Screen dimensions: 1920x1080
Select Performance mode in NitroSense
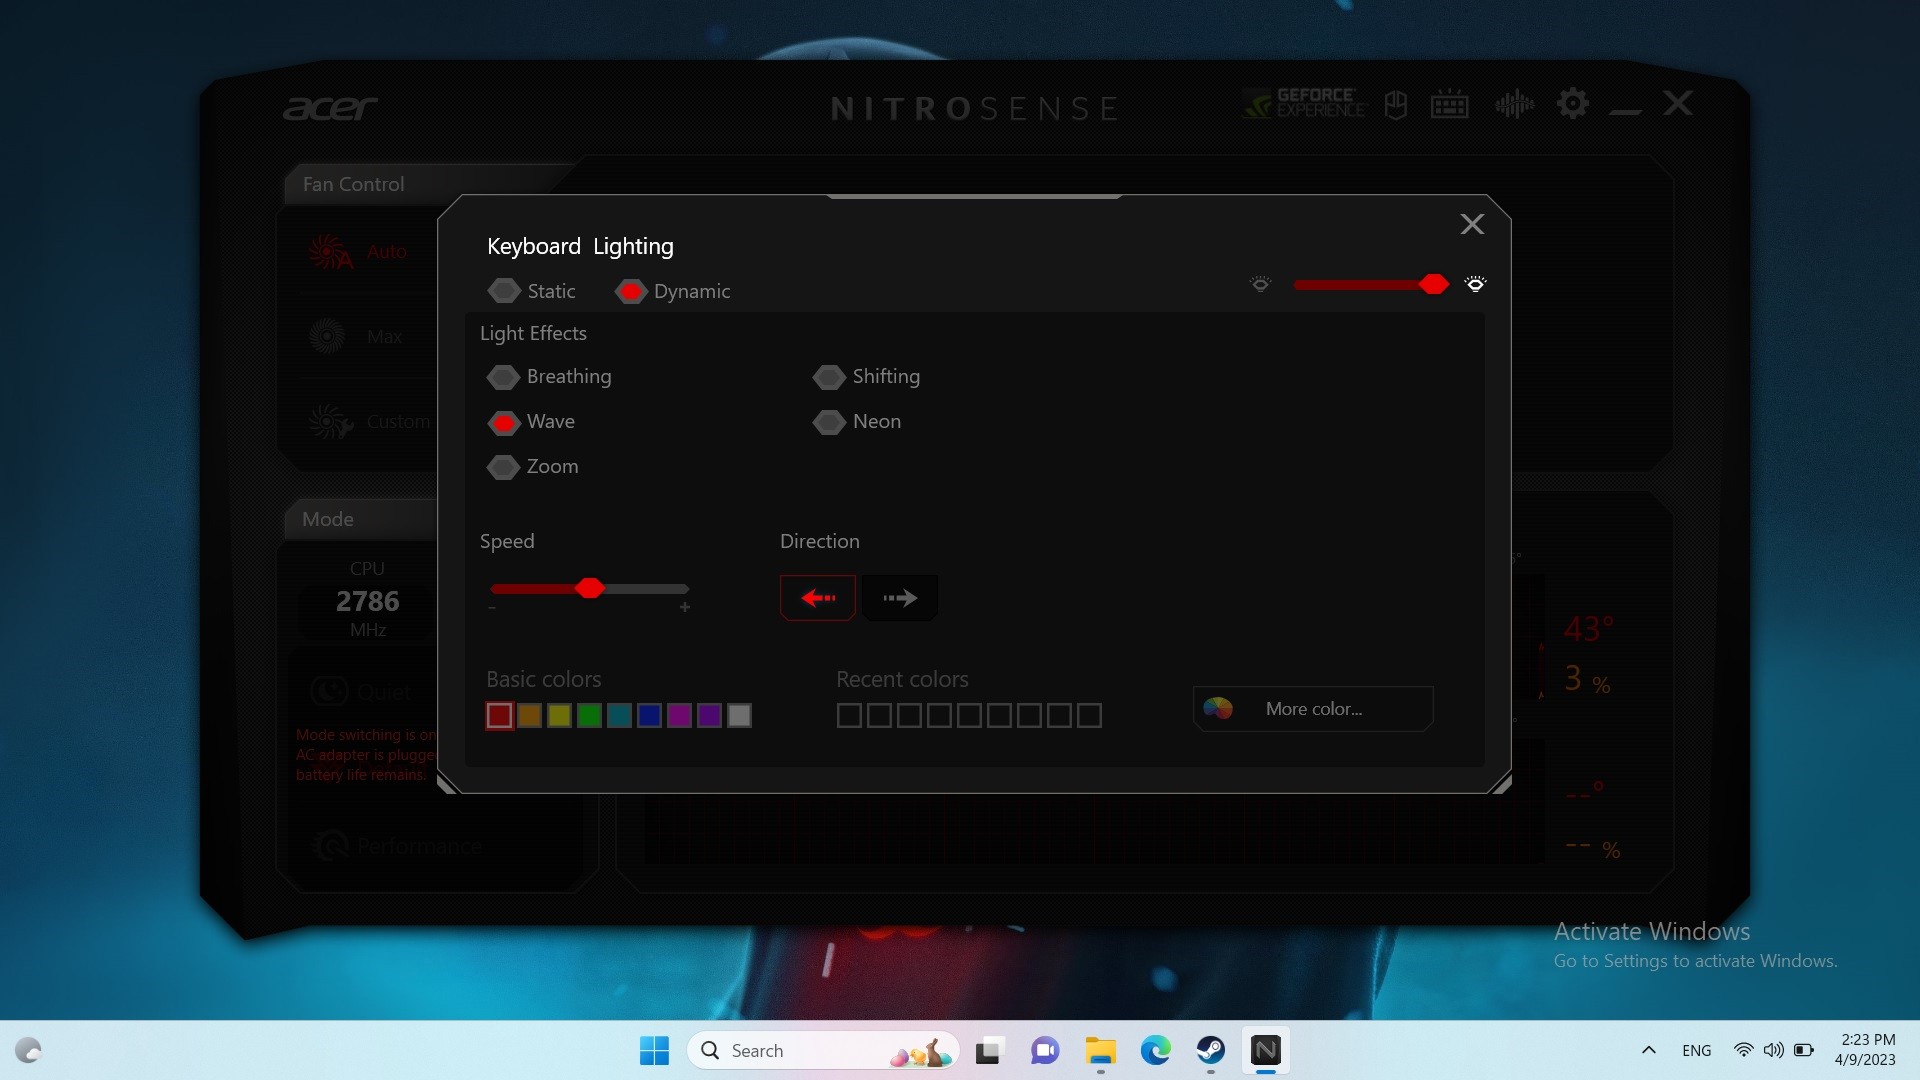tap(398, 847)
